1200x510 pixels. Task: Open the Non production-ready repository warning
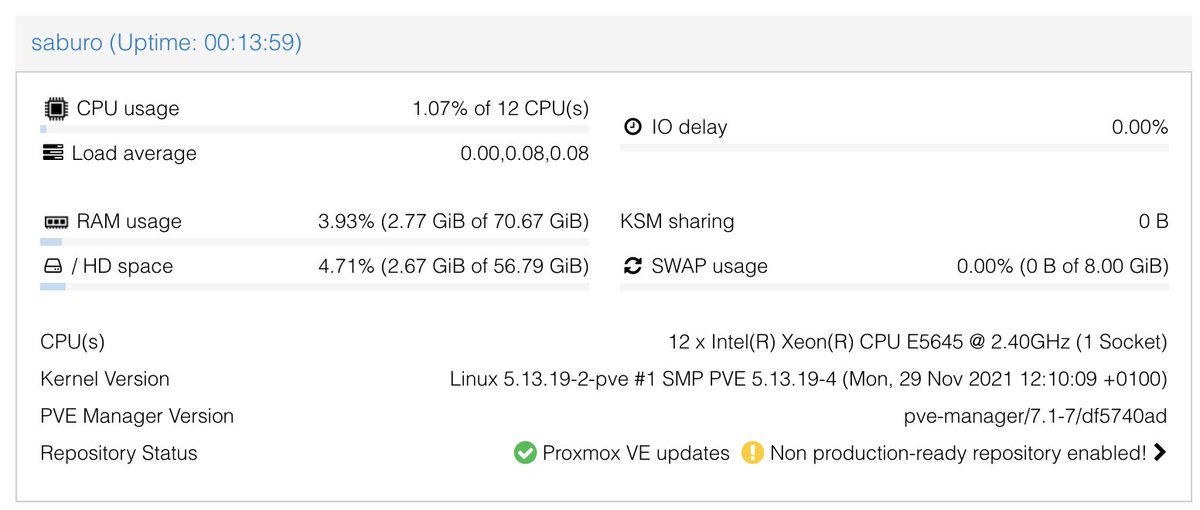[x=957, y=453]
